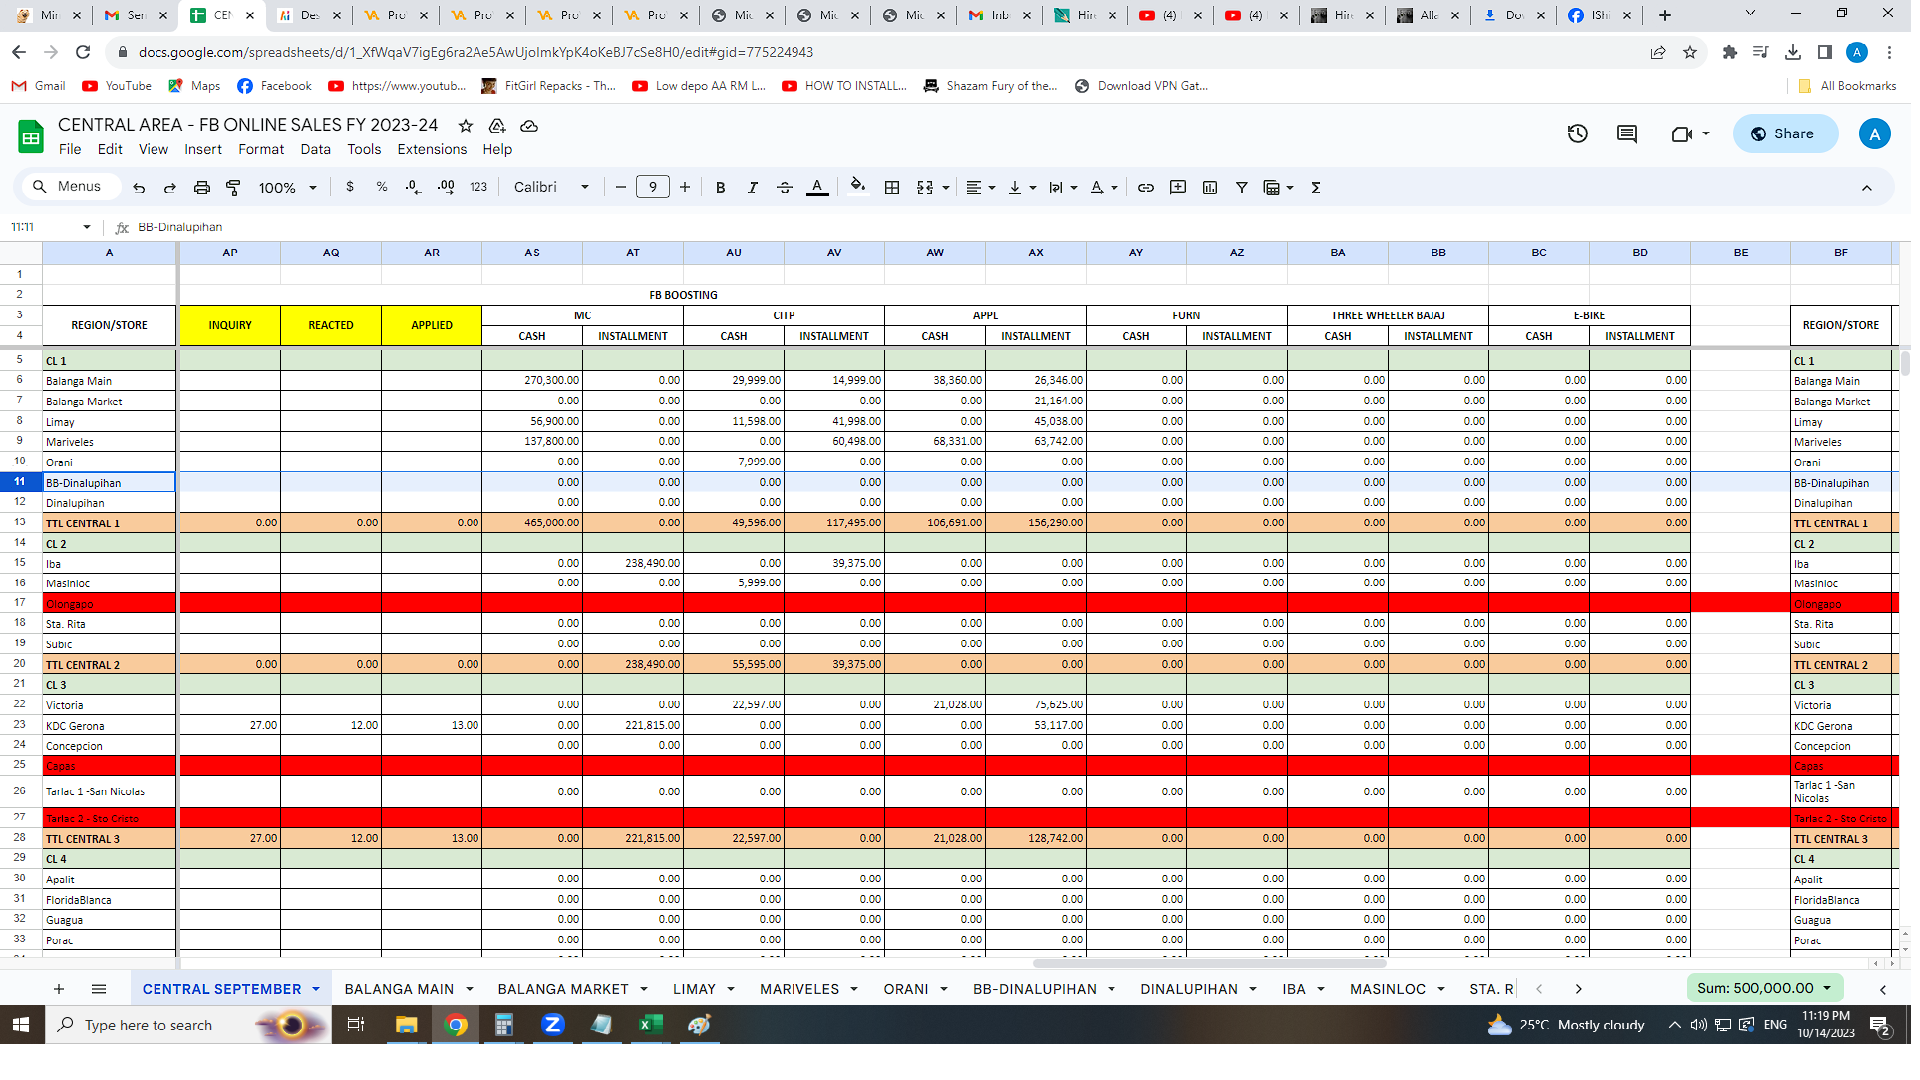Screen dimensions: 1920x1080
Task: Open the 100% zoom dropdown
Action: (288, 188)
